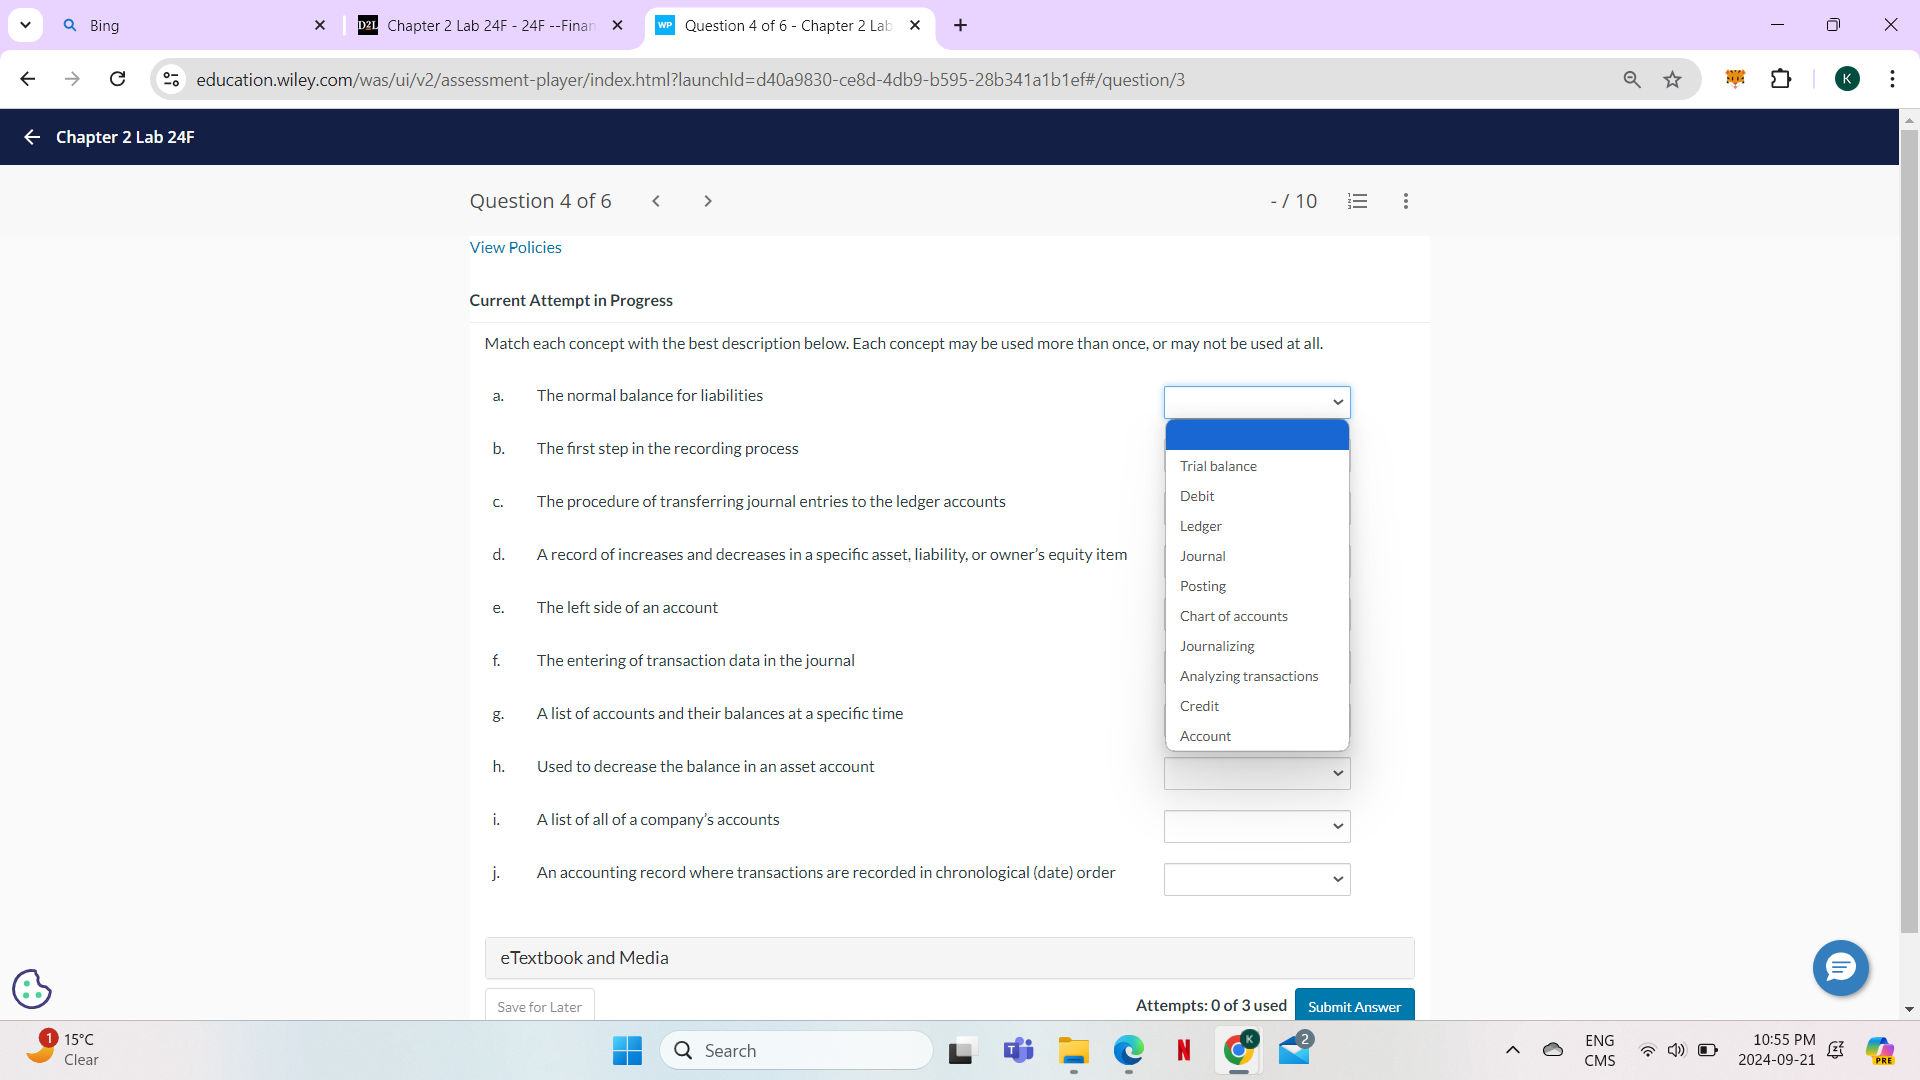Select Journalizing from the answer options

coord(1217,646)
